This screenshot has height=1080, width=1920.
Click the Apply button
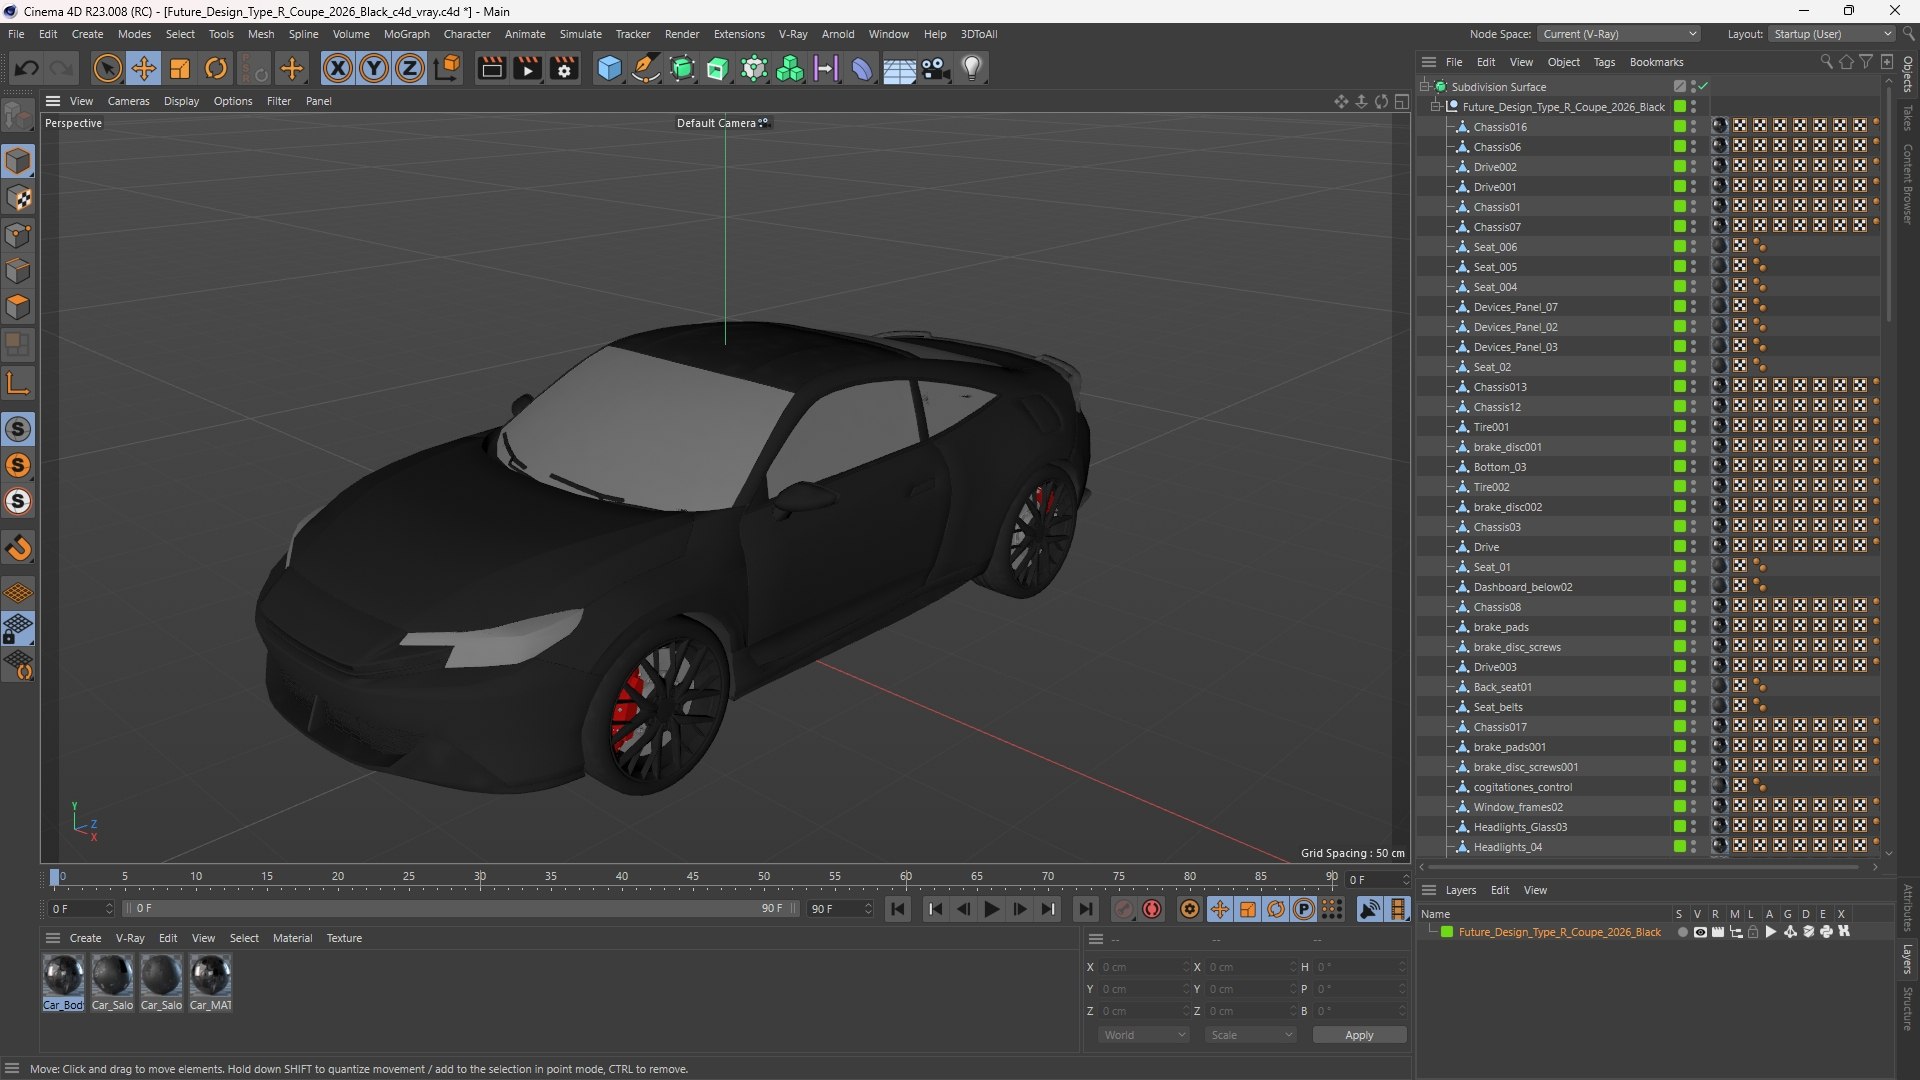1359,1035
